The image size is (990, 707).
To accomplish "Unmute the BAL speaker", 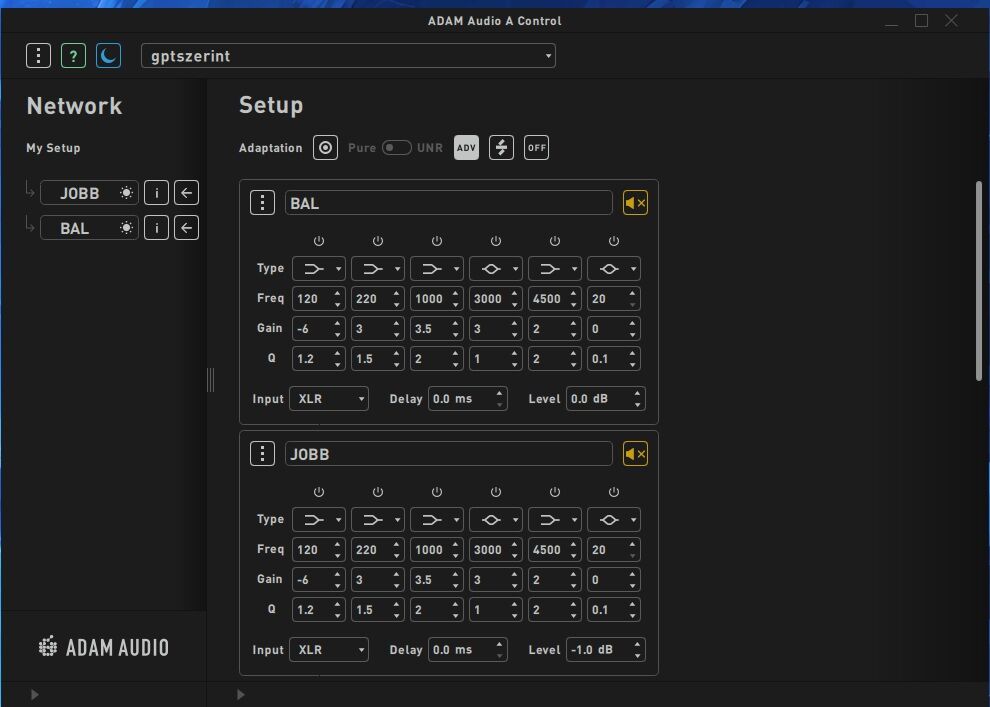I will [635, 203].
